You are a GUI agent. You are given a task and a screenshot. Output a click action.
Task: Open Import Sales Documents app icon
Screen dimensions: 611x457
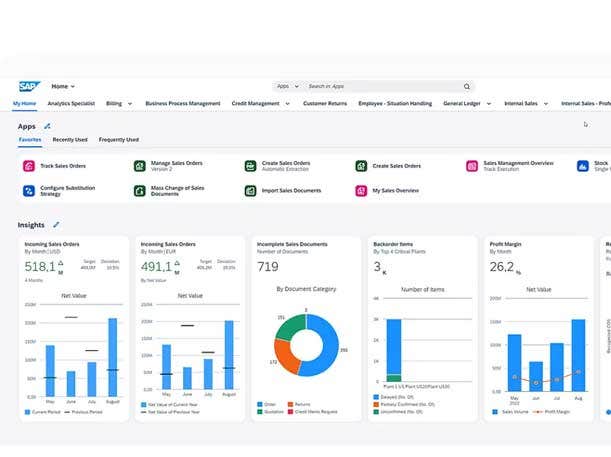[x=251, y=190]
